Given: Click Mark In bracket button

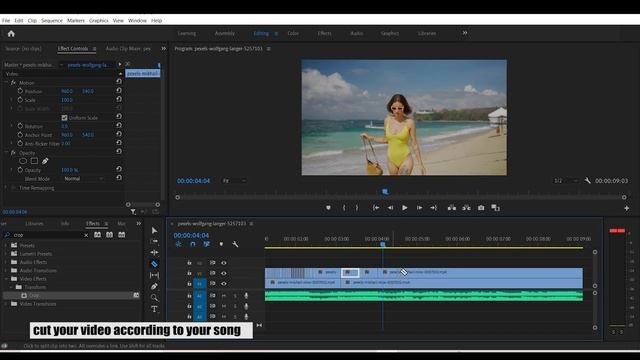Looking at the screenshot, I should [344, 208].
